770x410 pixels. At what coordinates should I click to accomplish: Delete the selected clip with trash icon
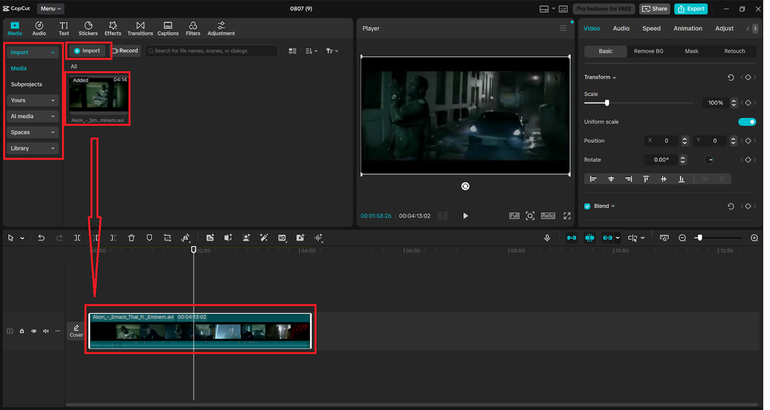tap(131, 238)
